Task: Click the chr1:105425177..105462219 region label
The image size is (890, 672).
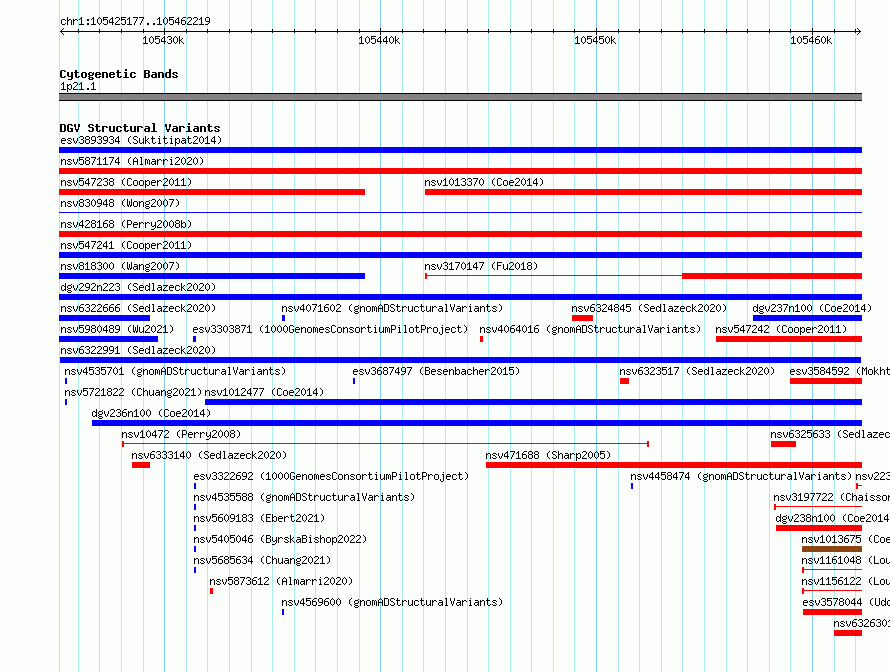Action: pyautogui.click(x=135, y=21)
